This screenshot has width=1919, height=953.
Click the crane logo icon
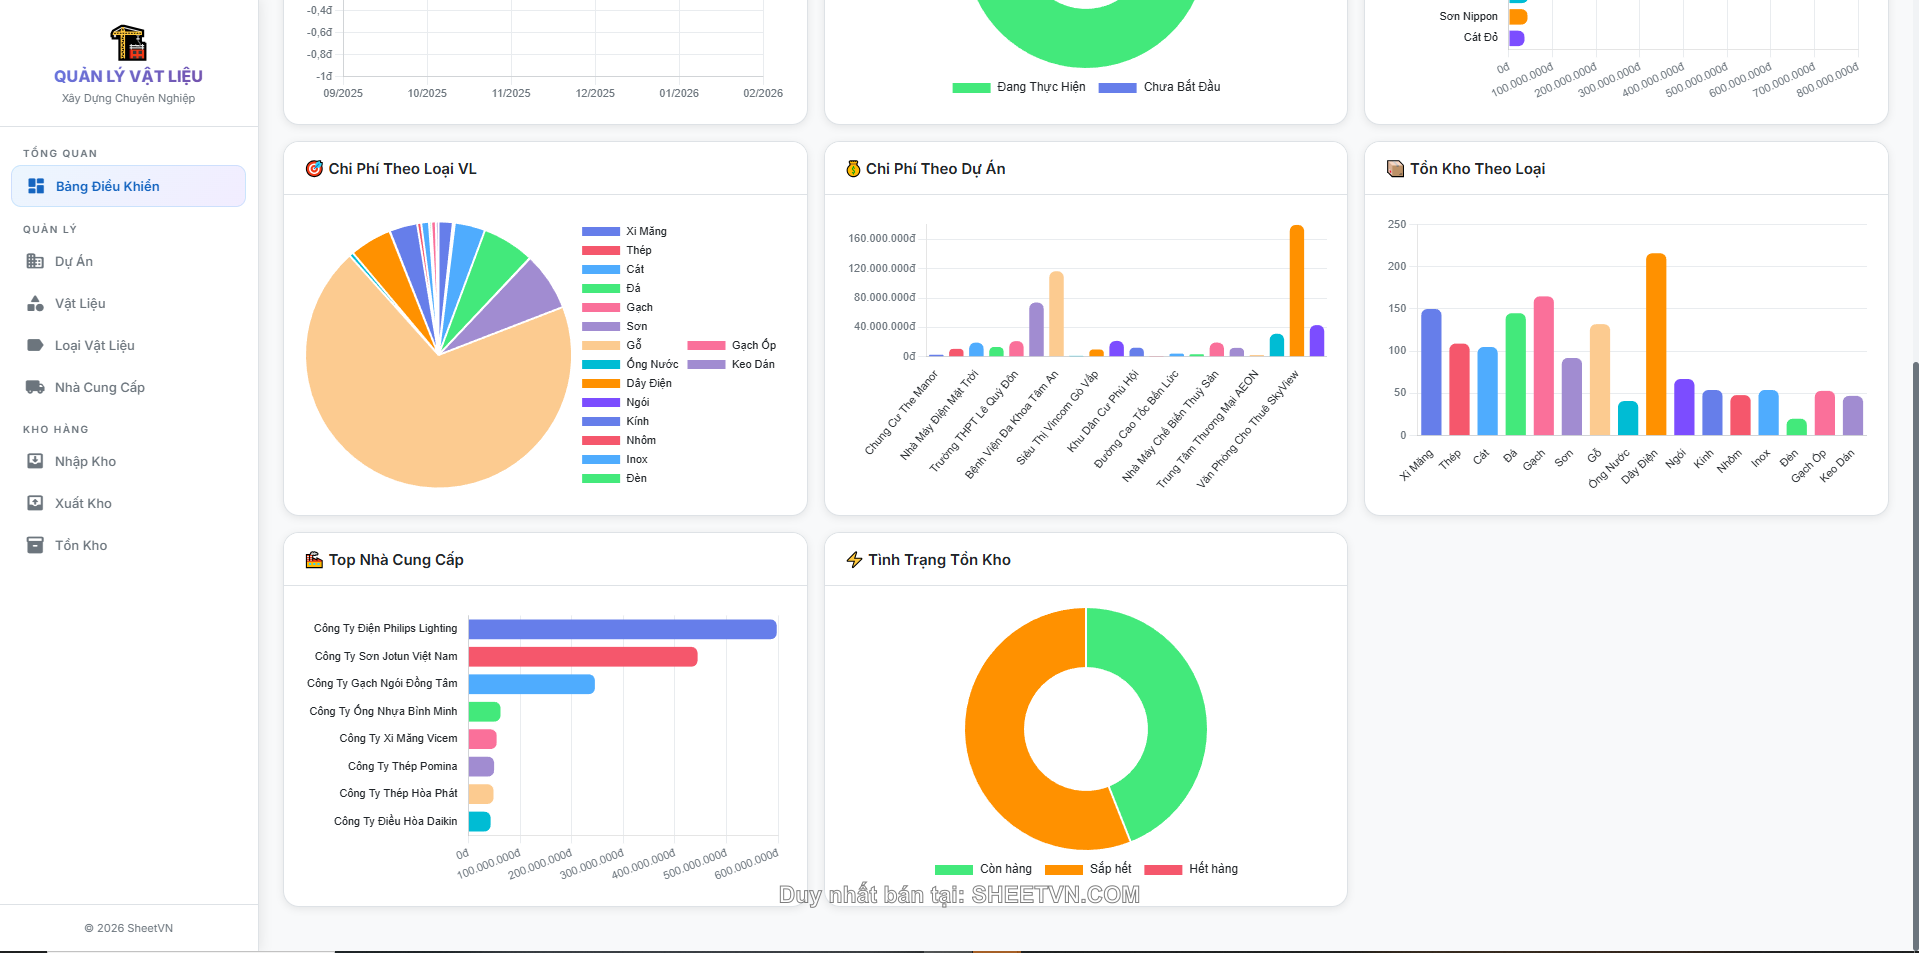pos(128,43)
